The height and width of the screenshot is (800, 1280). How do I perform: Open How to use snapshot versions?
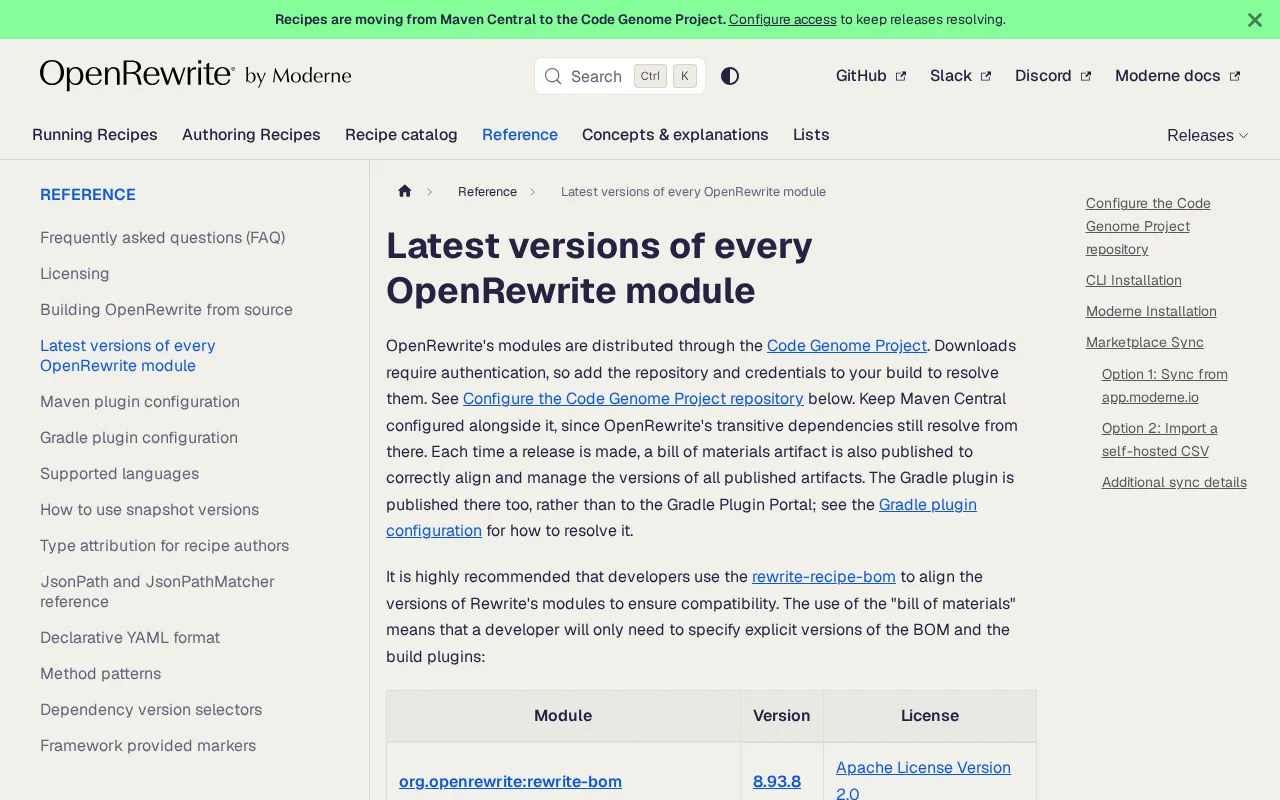point(149,509)
